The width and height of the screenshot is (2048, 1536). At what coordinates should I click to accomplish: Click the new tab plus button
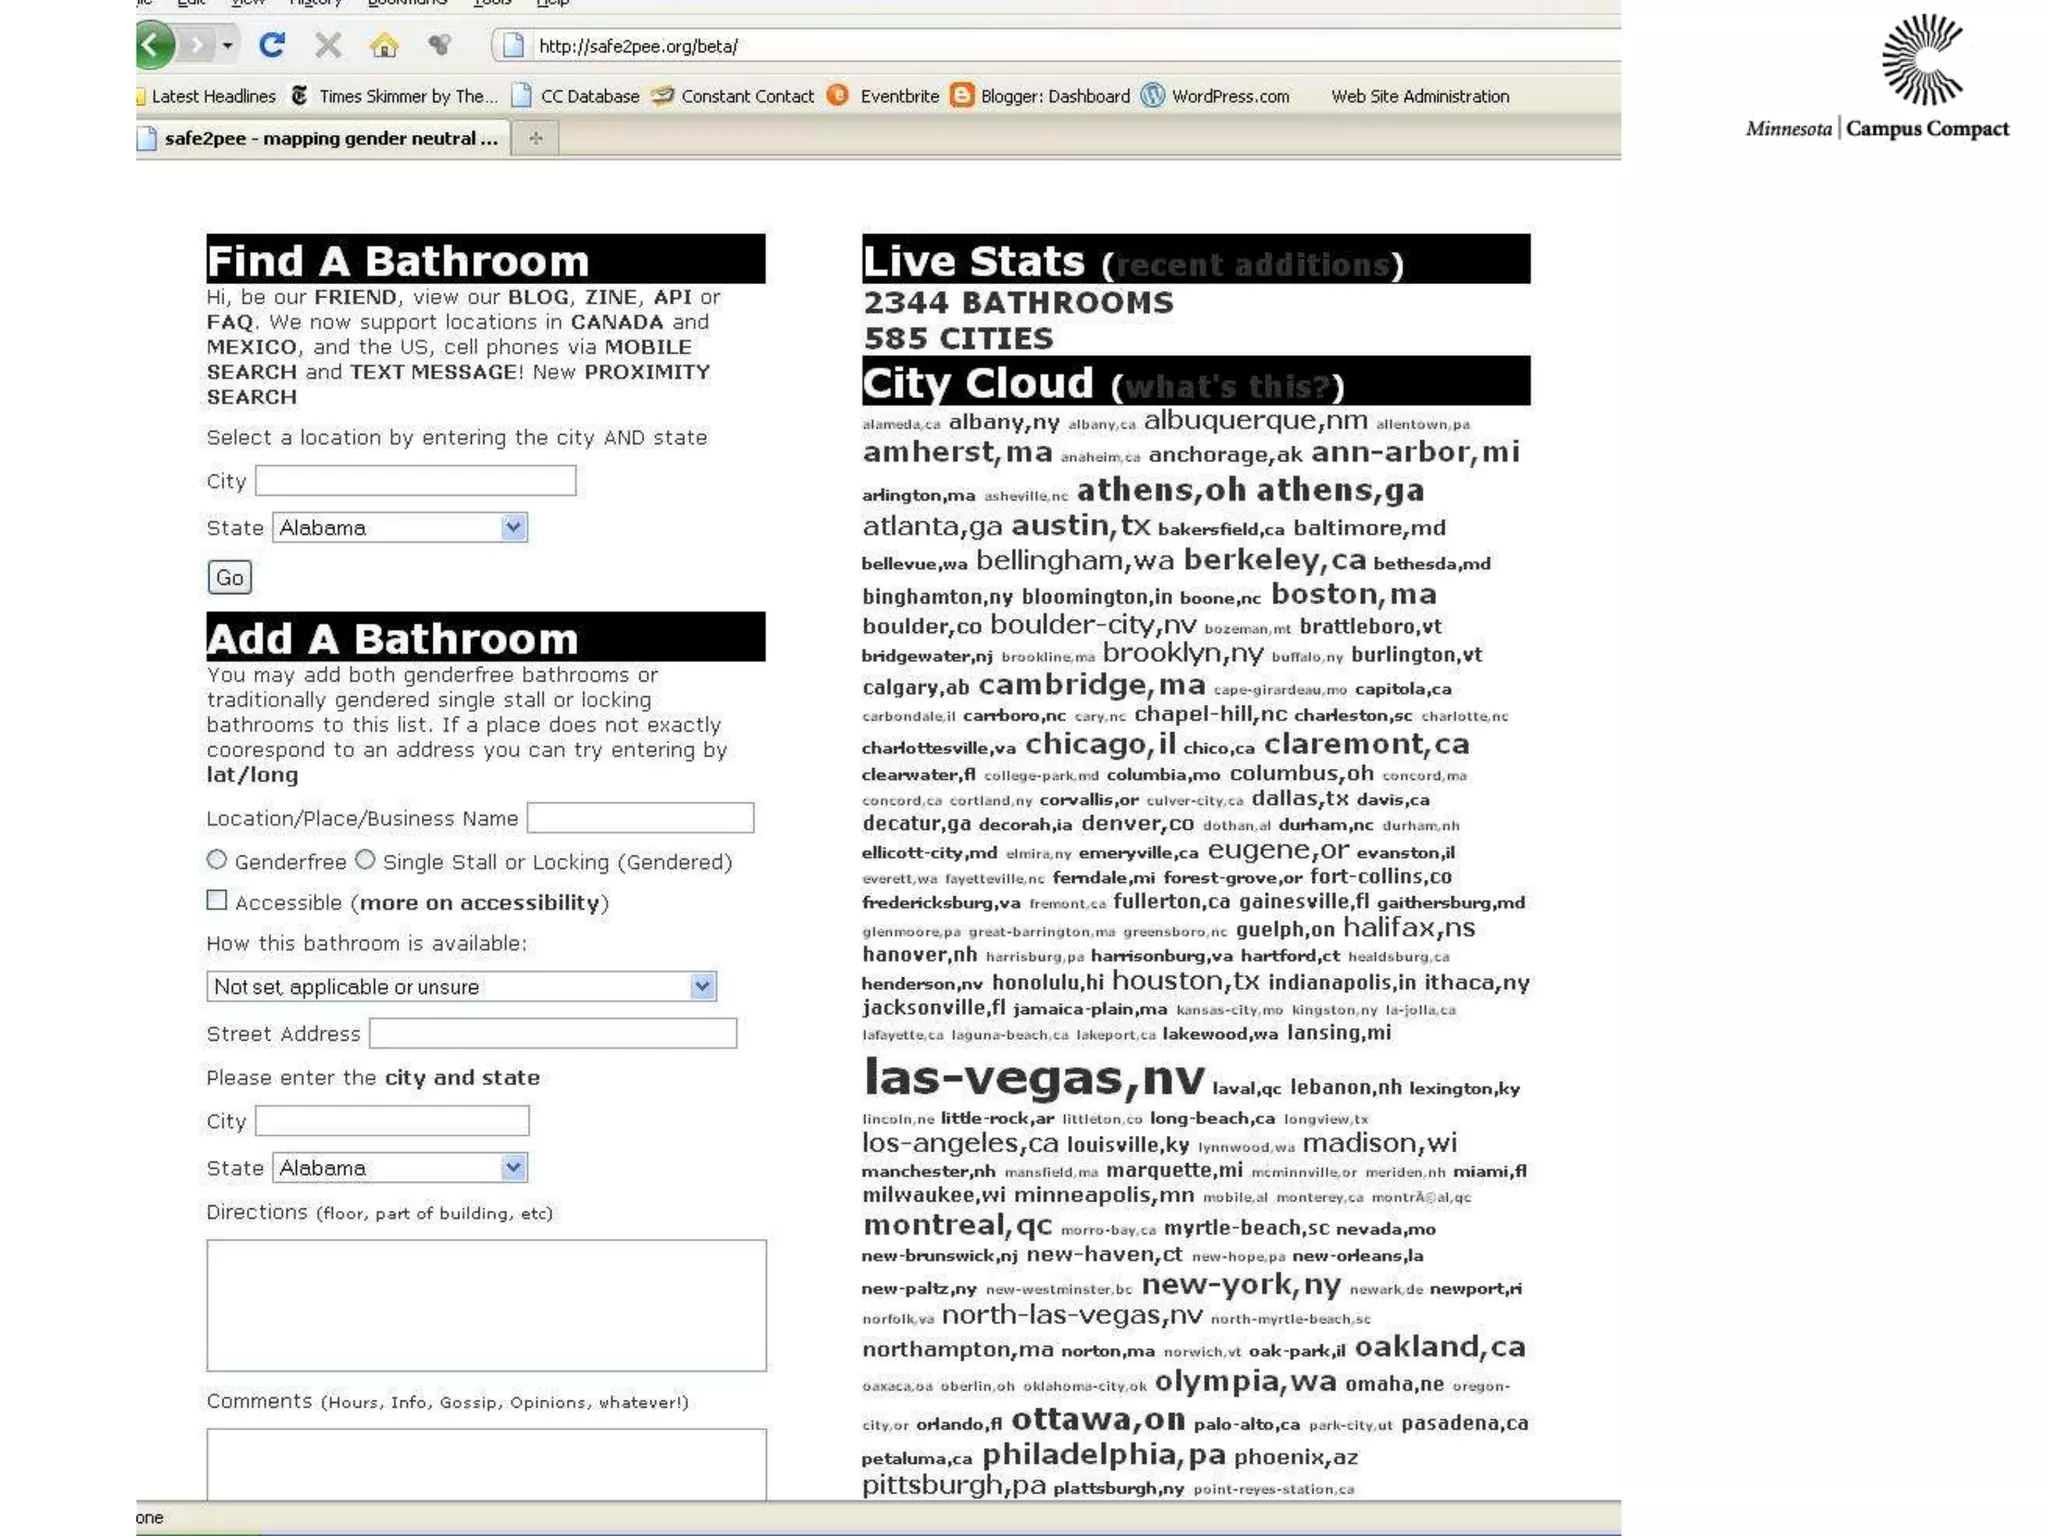536,138
